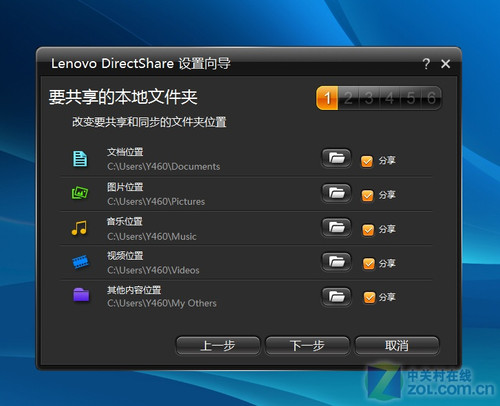
Task: Go back with 上一步 button
Action: 218,346
